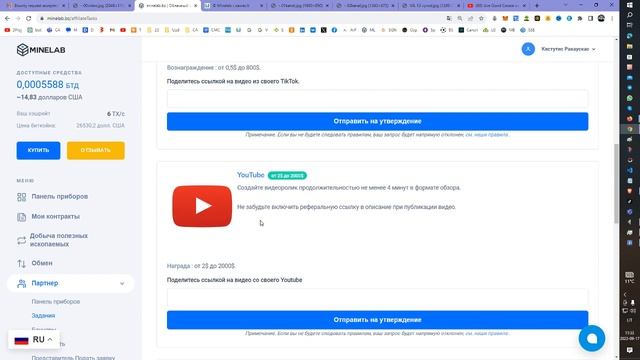Open rules link under YouTube submit button
640x360 pixels.
pyautogui.click(x=487, y=333)
